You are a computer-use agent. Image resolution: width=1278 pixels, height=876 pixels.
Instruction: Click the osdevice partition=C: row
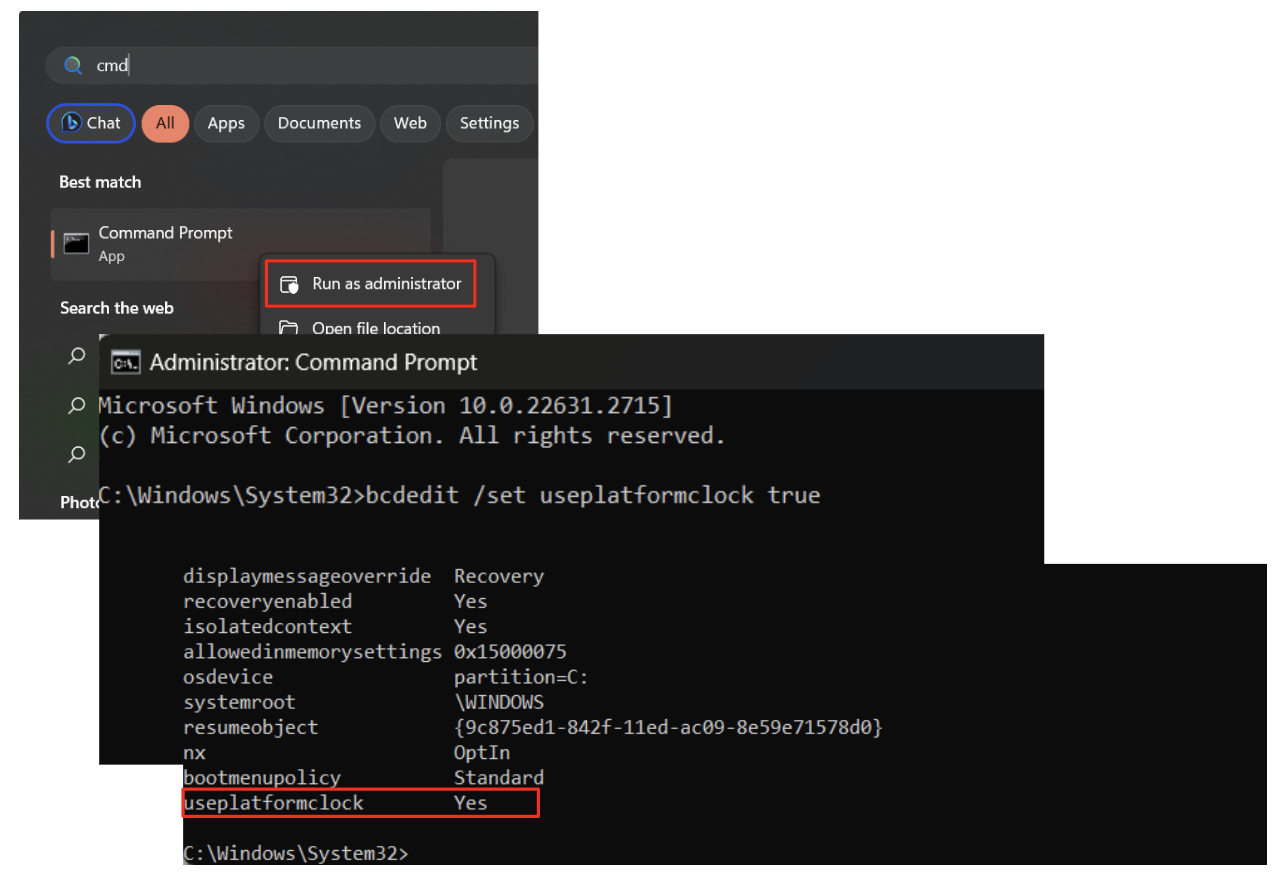[x=386, y=677]
